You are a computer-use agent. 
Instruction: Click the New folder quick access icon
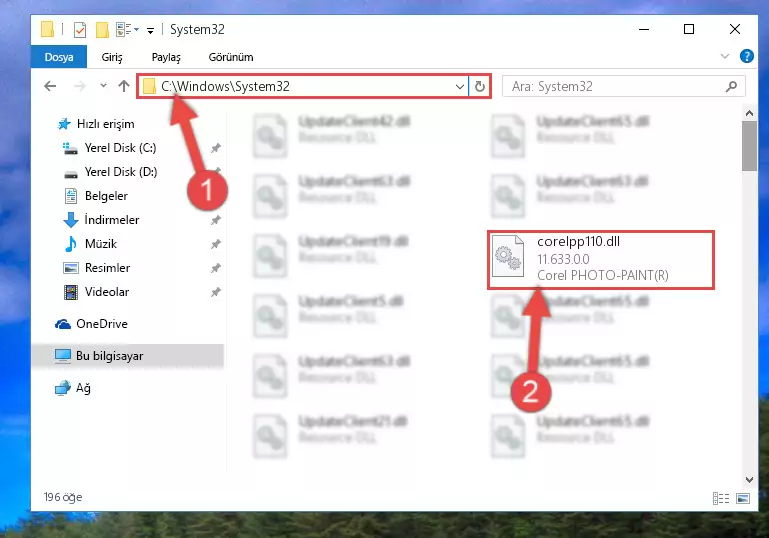[102, 29]
